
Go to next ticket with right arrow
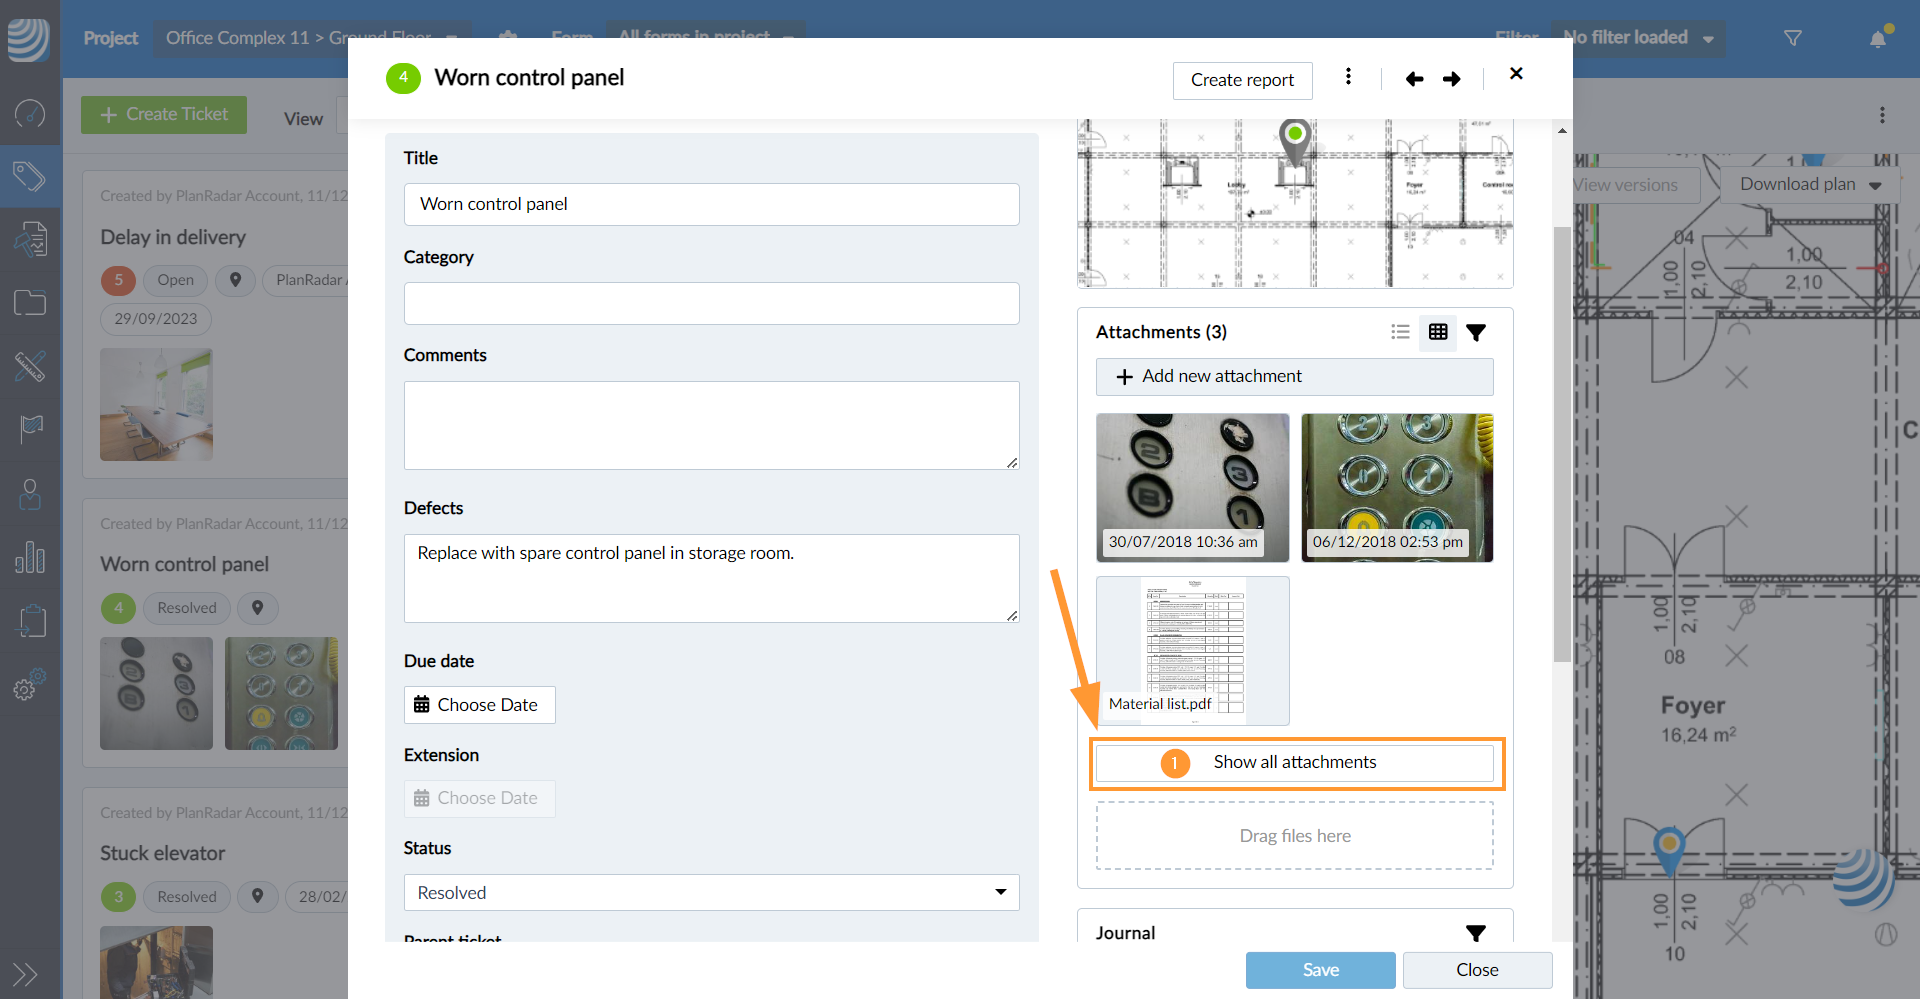[1452, 79]
